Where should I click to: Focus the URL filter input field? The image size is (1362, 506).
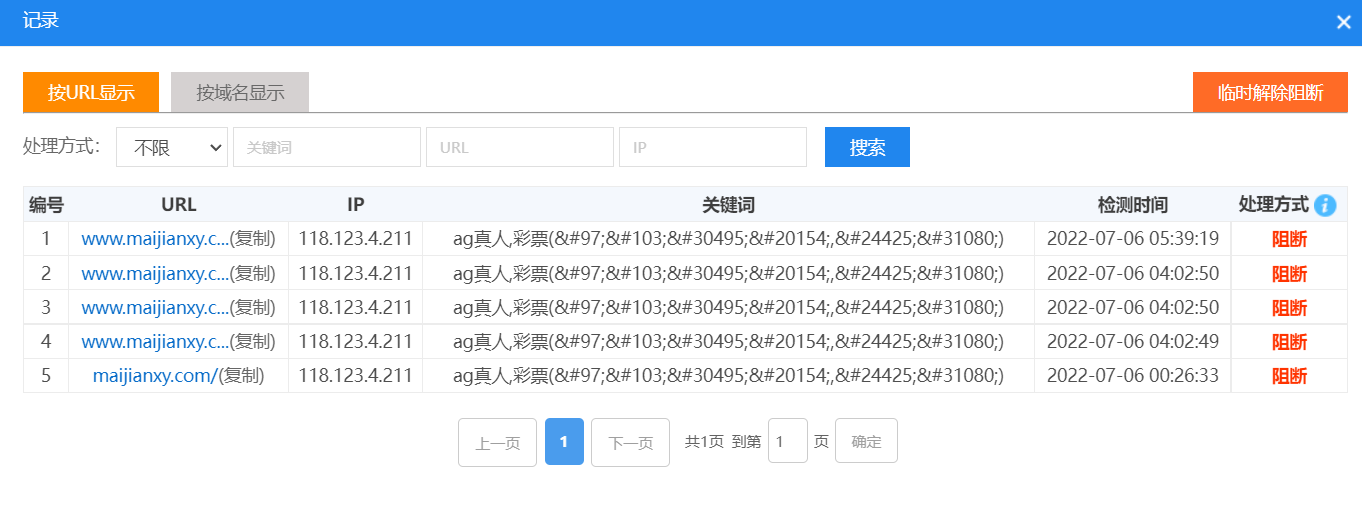519,147
